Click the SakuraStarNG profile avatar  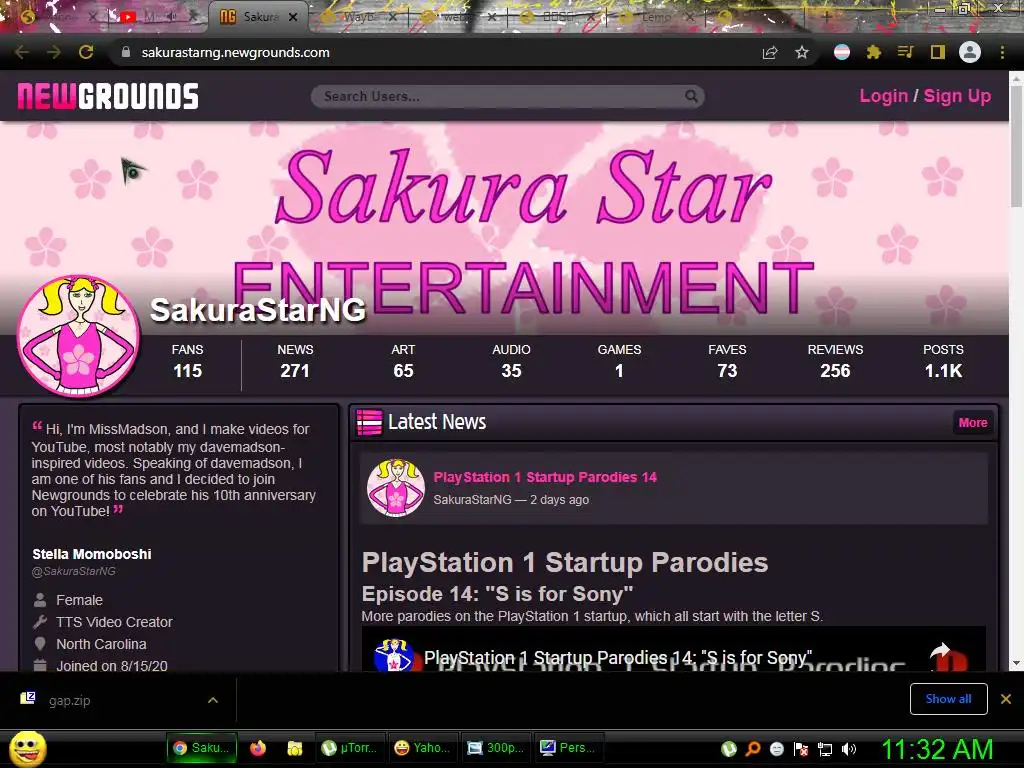click(x=78, y=336)
